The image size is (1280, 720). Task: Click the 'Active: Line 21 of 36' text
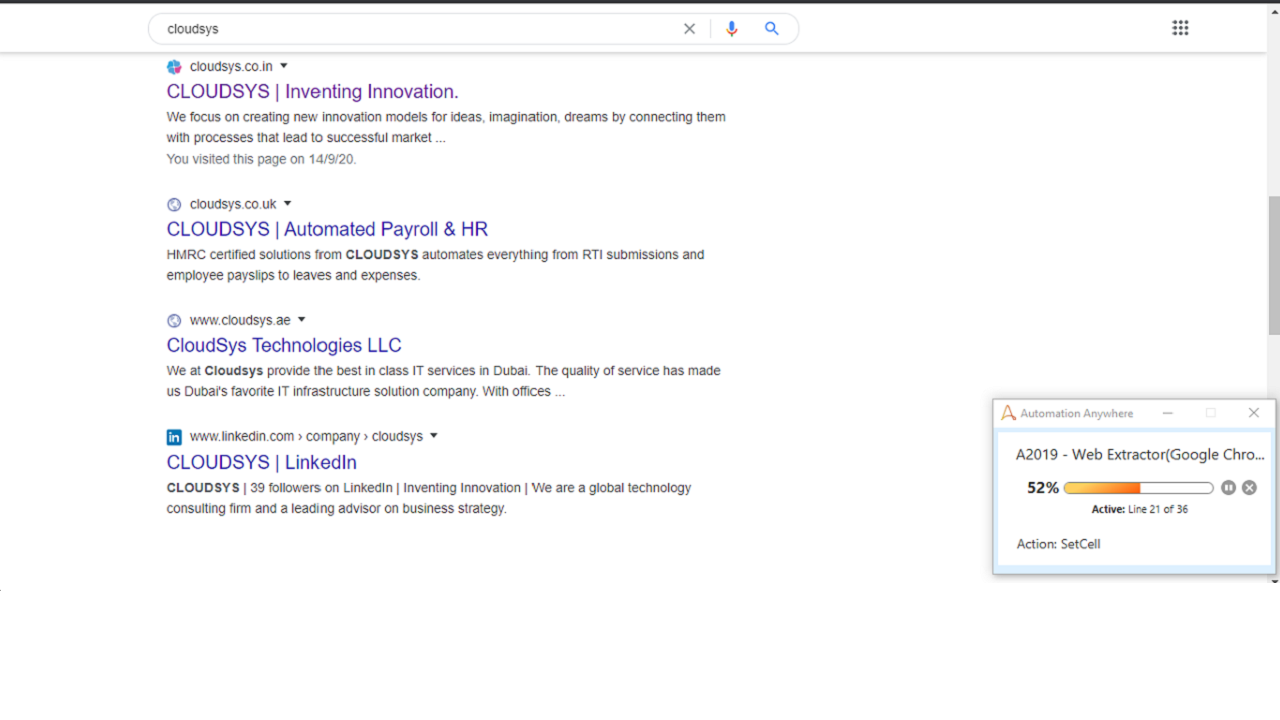click(1139, 509)
